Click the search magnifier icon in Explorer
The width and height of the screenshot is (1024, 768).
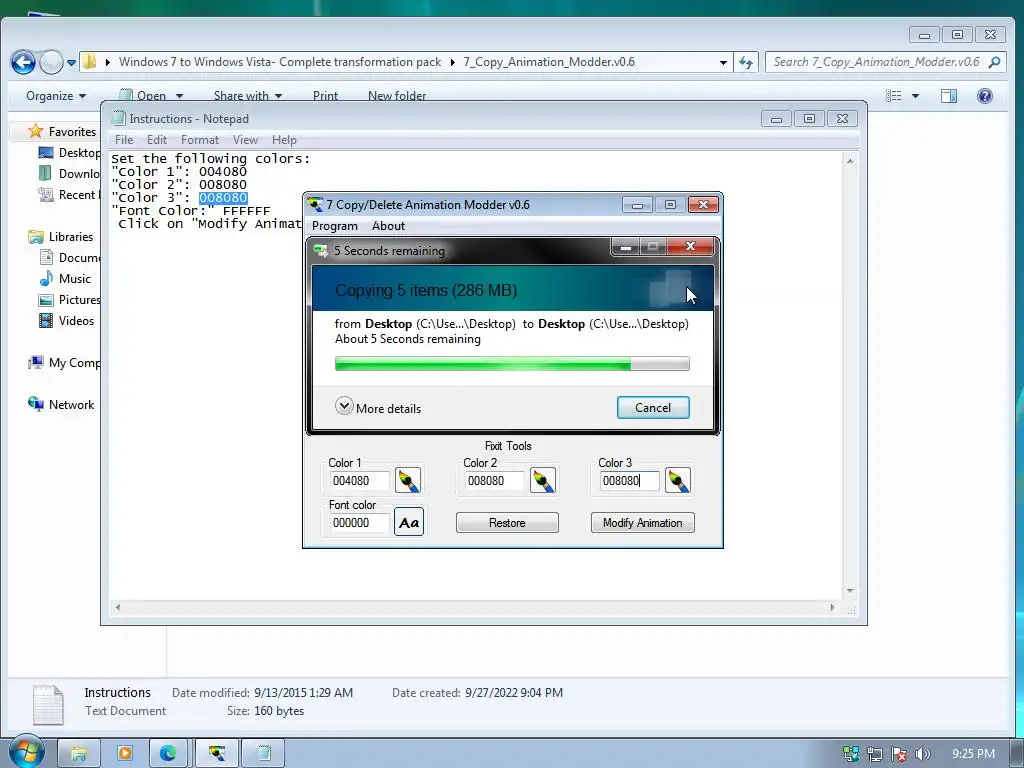click(994, 62)
